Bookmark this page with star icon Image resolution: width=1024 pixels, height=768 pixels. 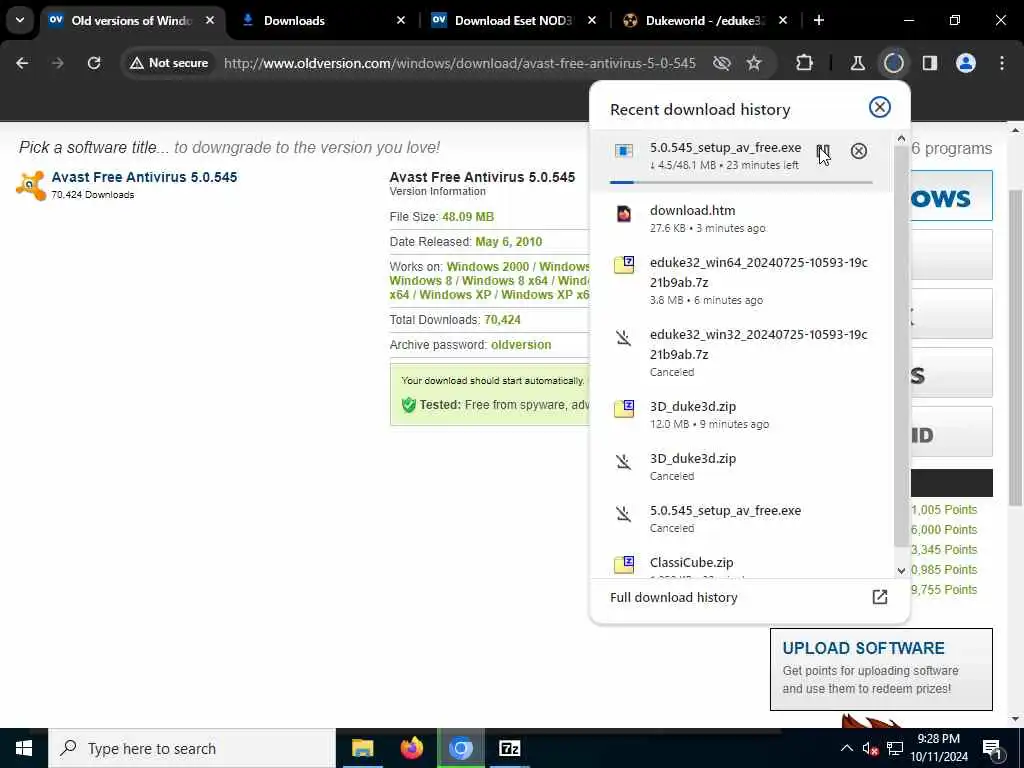(x=754, y=63)
